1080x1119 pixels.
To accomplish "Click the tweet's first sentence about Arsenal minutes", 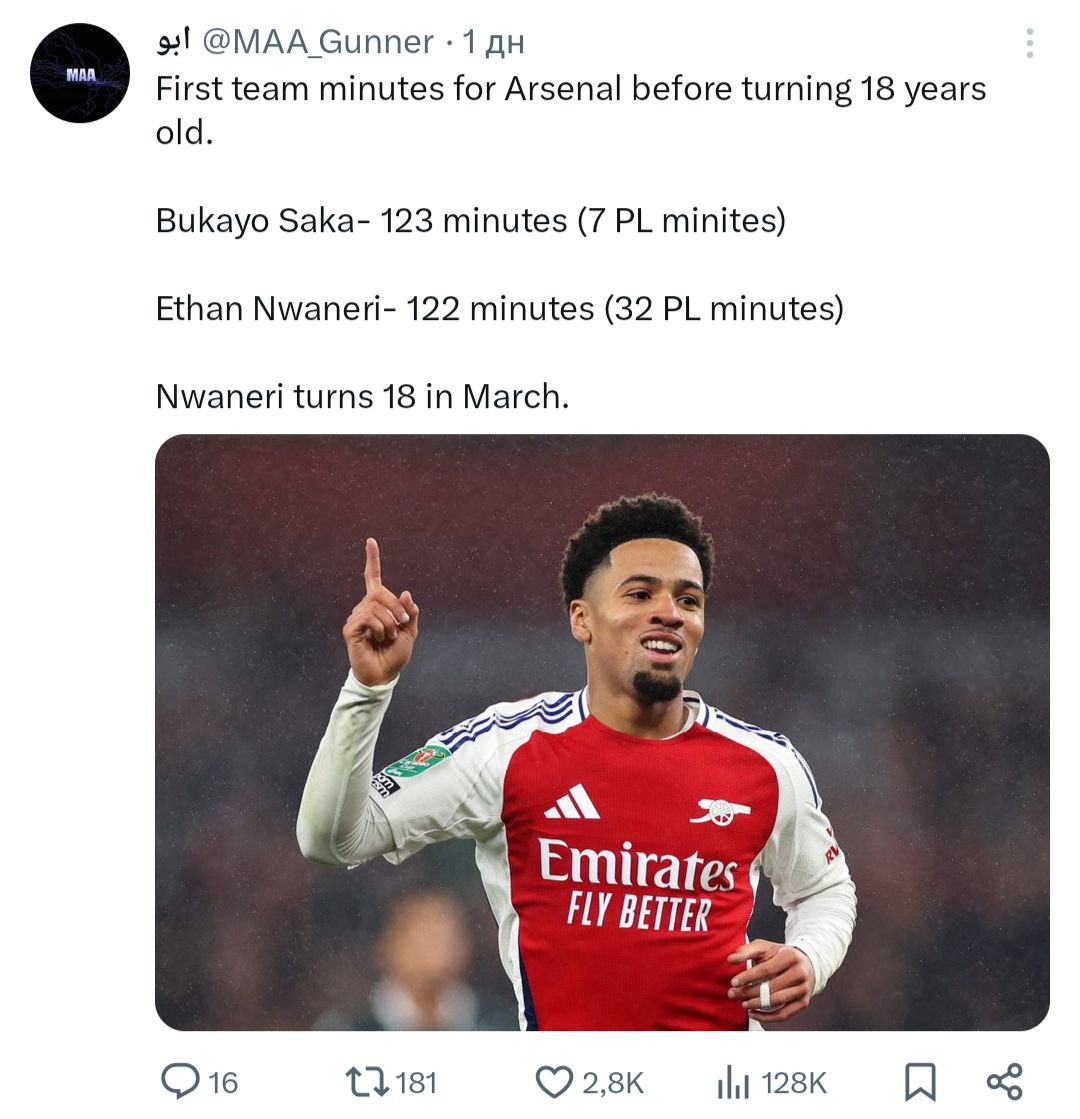I will [570, 90].
